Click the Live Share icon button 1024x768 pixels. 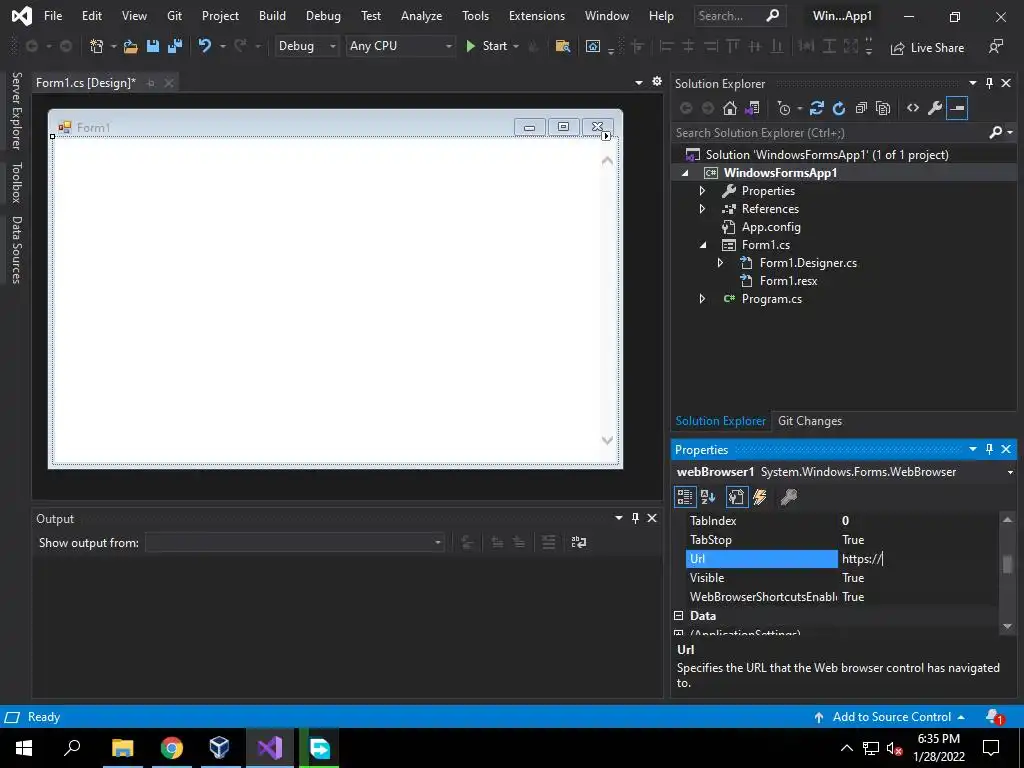click(x=927, y=48)
